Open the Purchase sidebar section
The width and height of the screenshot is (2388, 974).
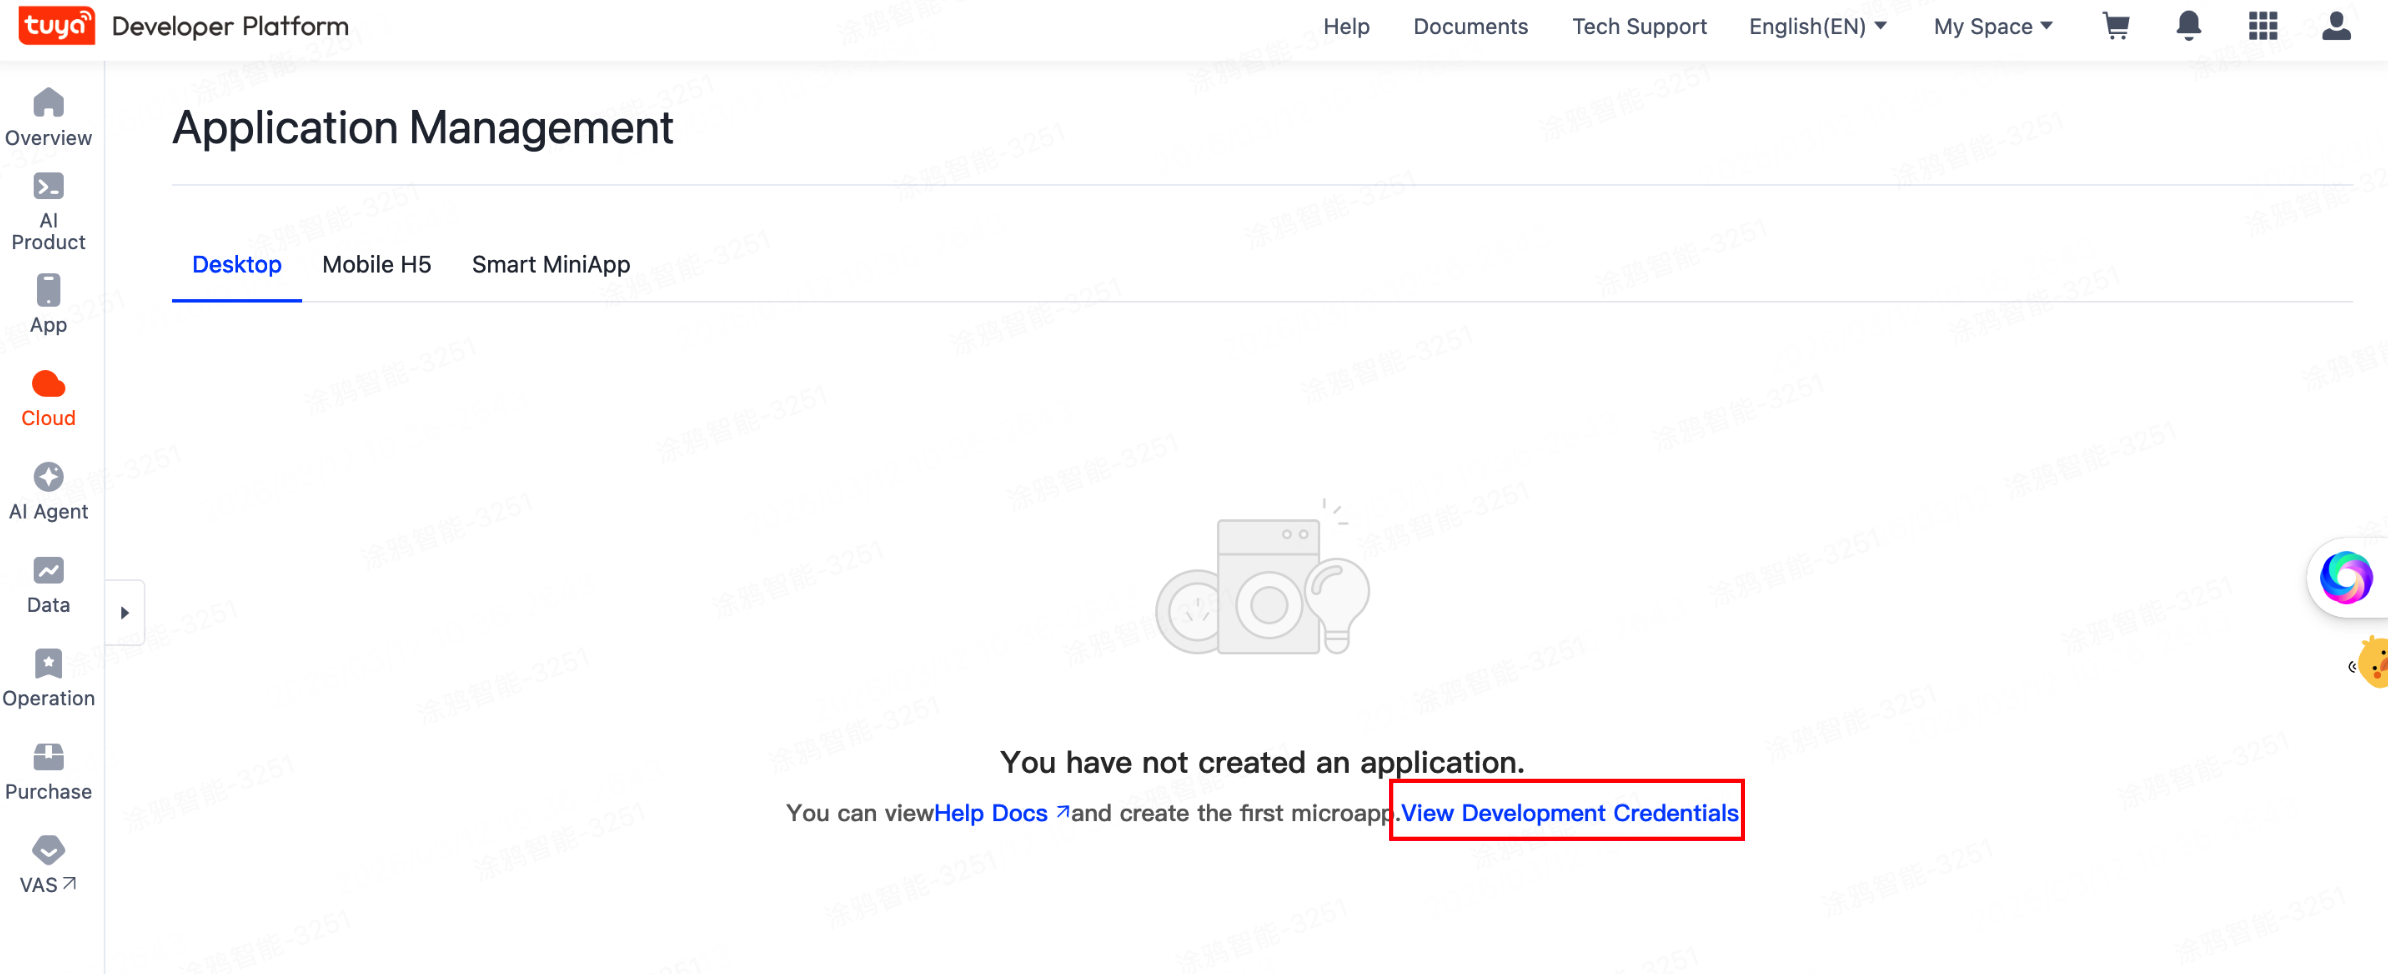[48, 772]
